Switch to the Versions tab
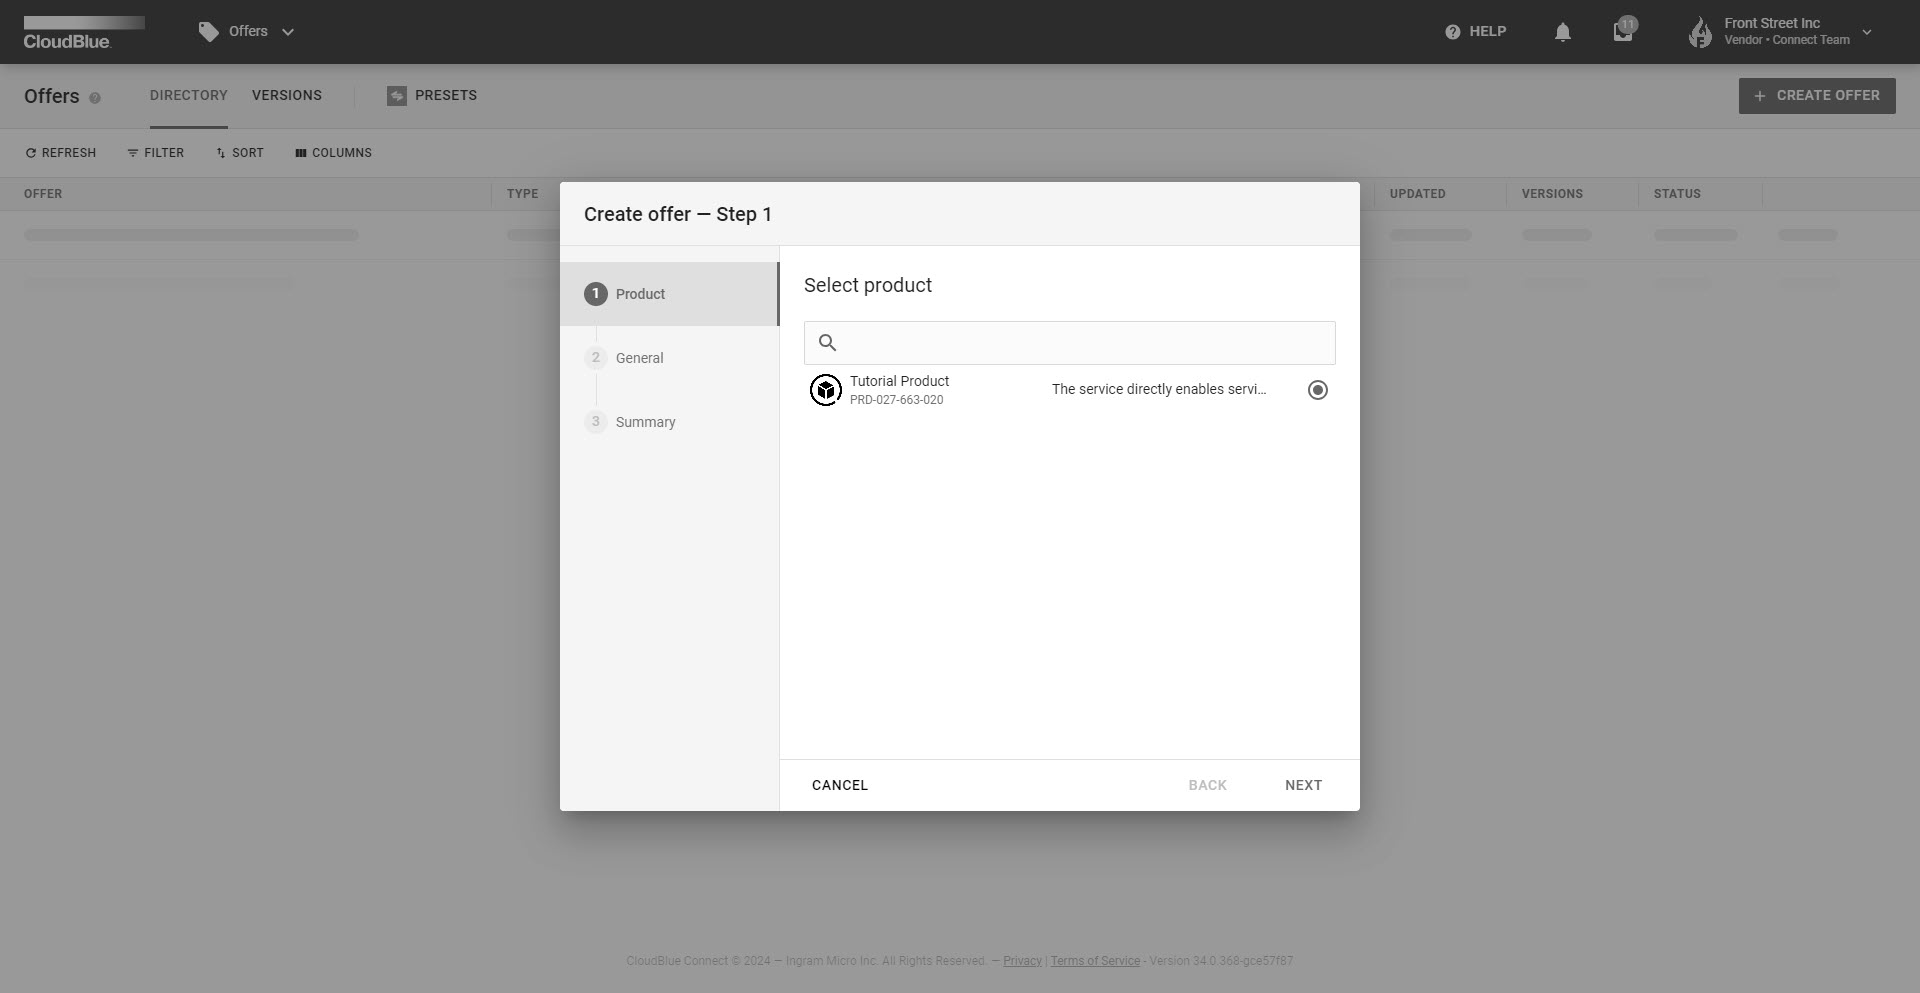This screenshot has height=993, width=1920. [287, 95]
